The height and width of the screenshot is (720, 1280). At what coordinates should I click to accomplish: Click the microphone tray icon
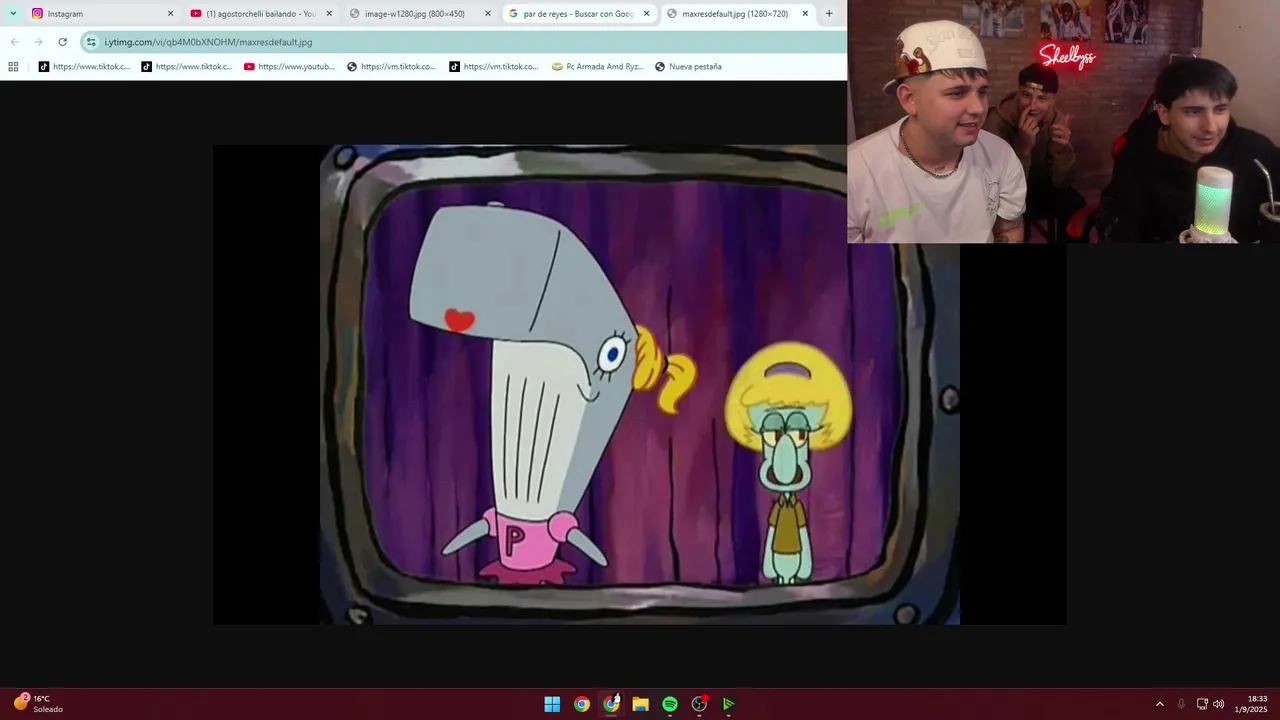pos(1181,704)
